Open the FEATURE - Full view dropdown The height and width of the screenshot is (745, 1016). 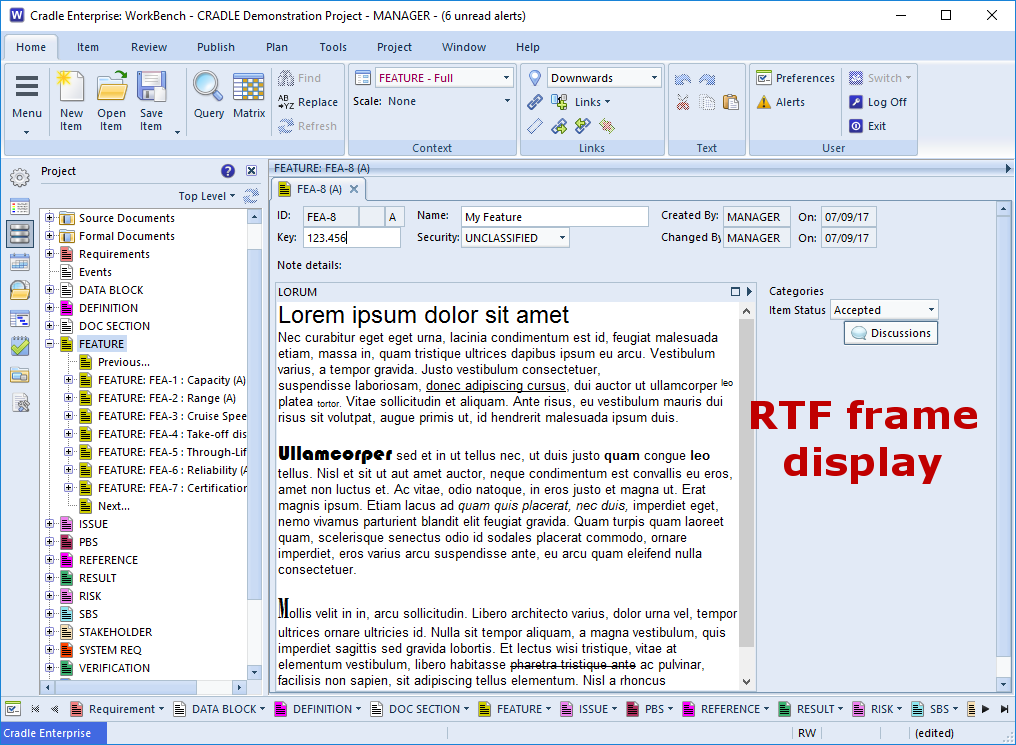point(506,78)
